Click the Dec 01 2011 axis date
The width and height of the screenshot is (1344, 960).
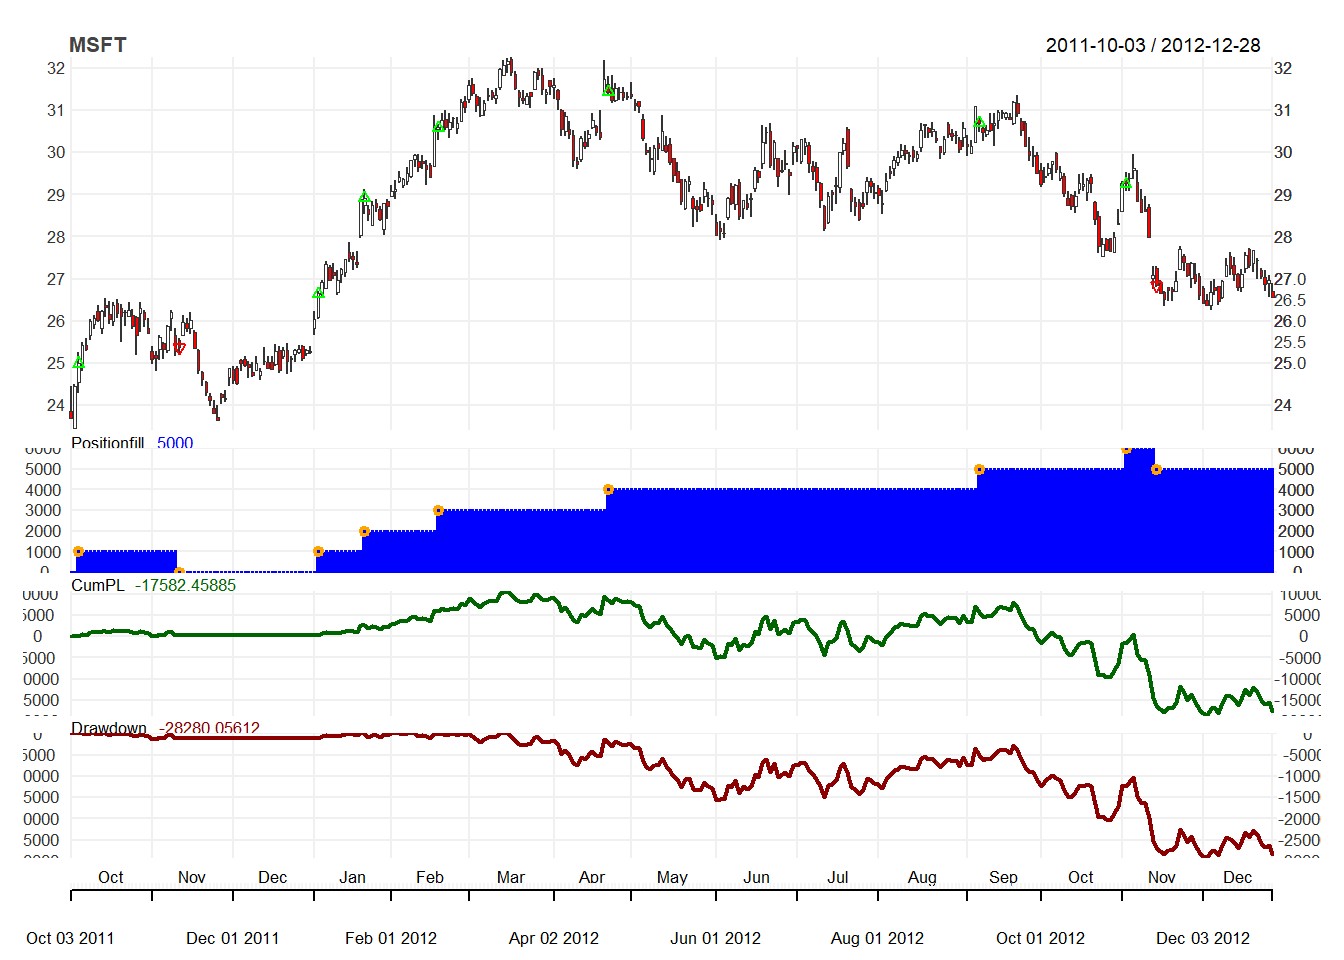click(233, 938)
